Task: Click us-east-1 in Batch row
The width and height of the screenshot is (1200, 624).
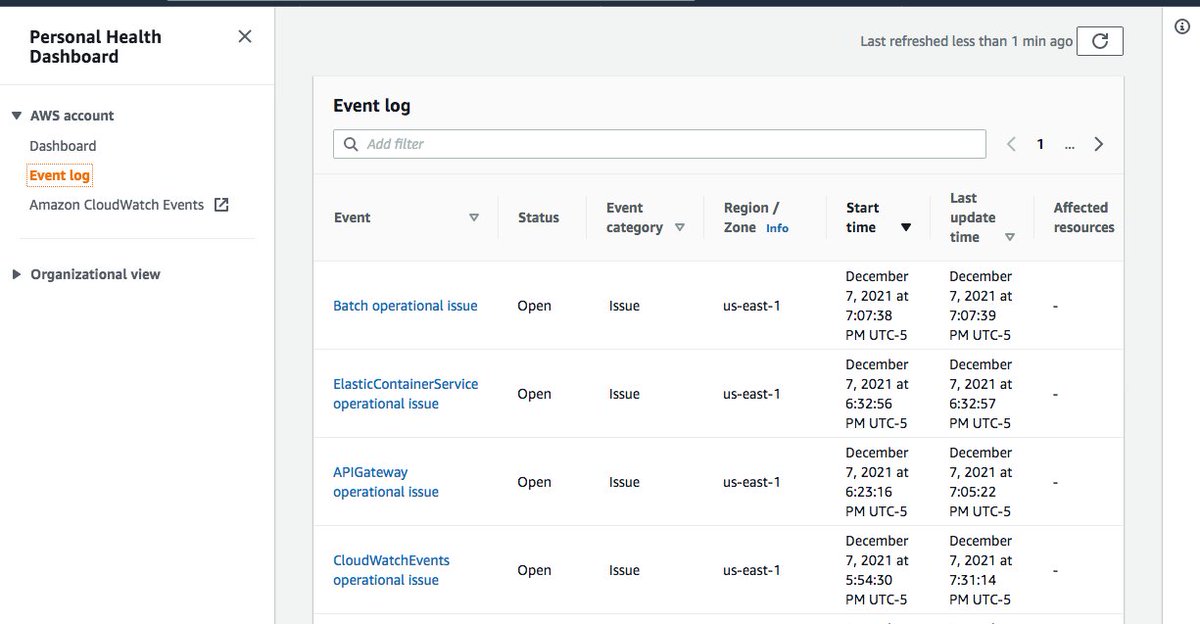Action: click(x=752, y=306)
